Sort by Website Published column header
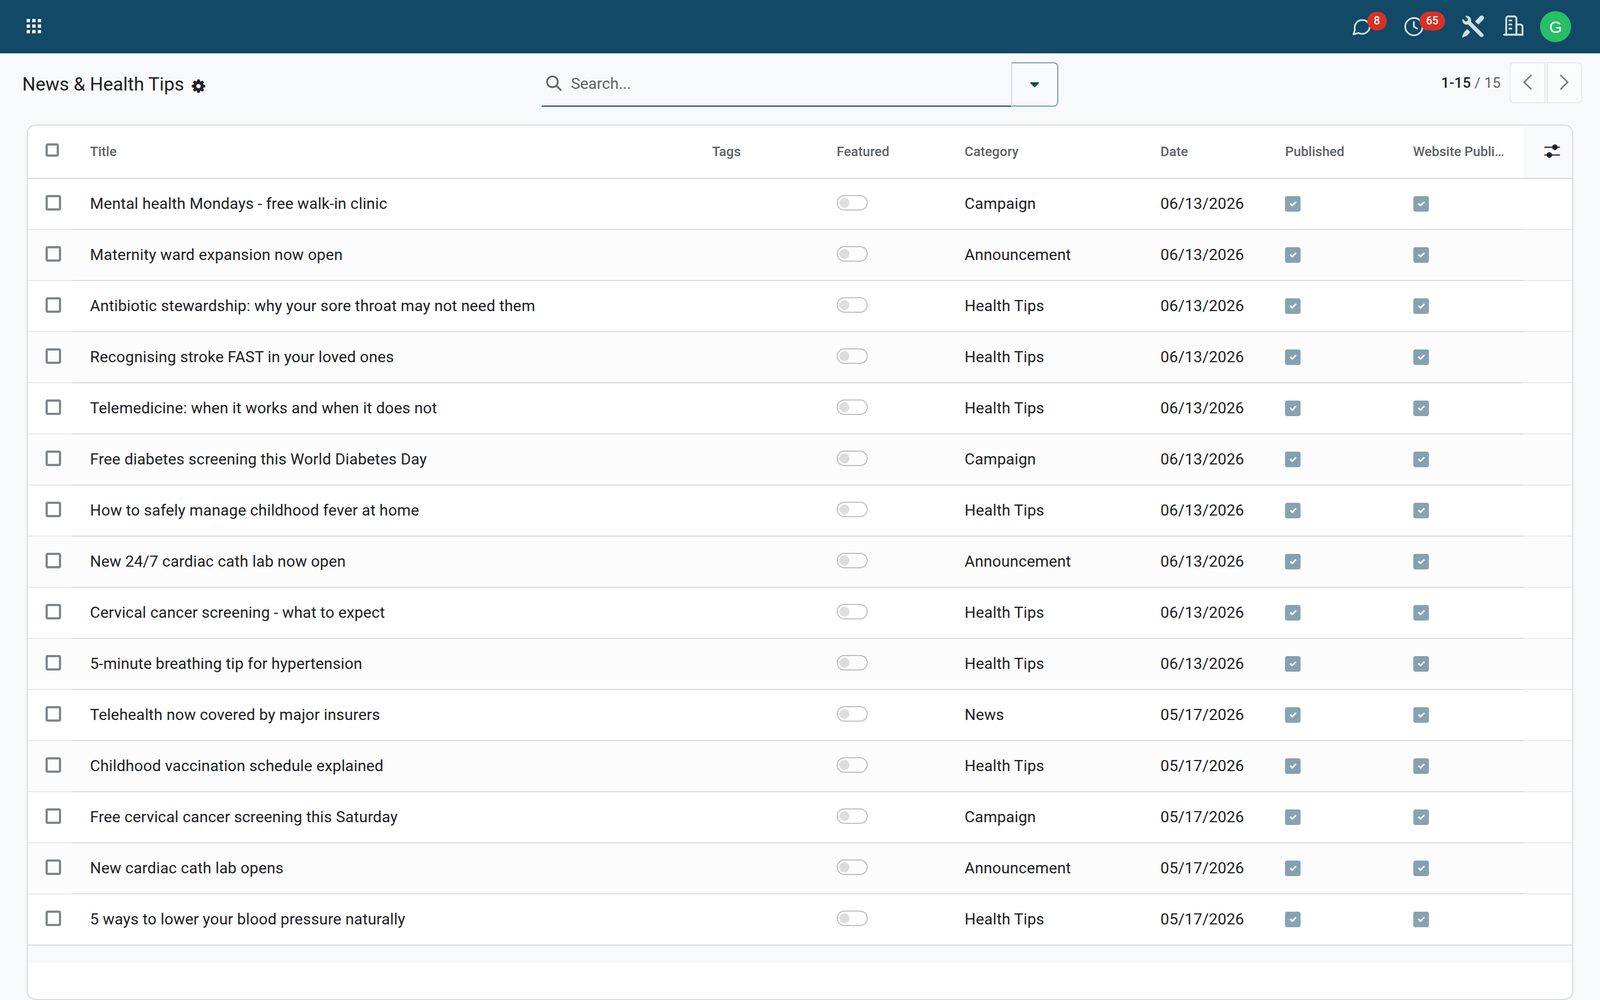 [1458, 152]
